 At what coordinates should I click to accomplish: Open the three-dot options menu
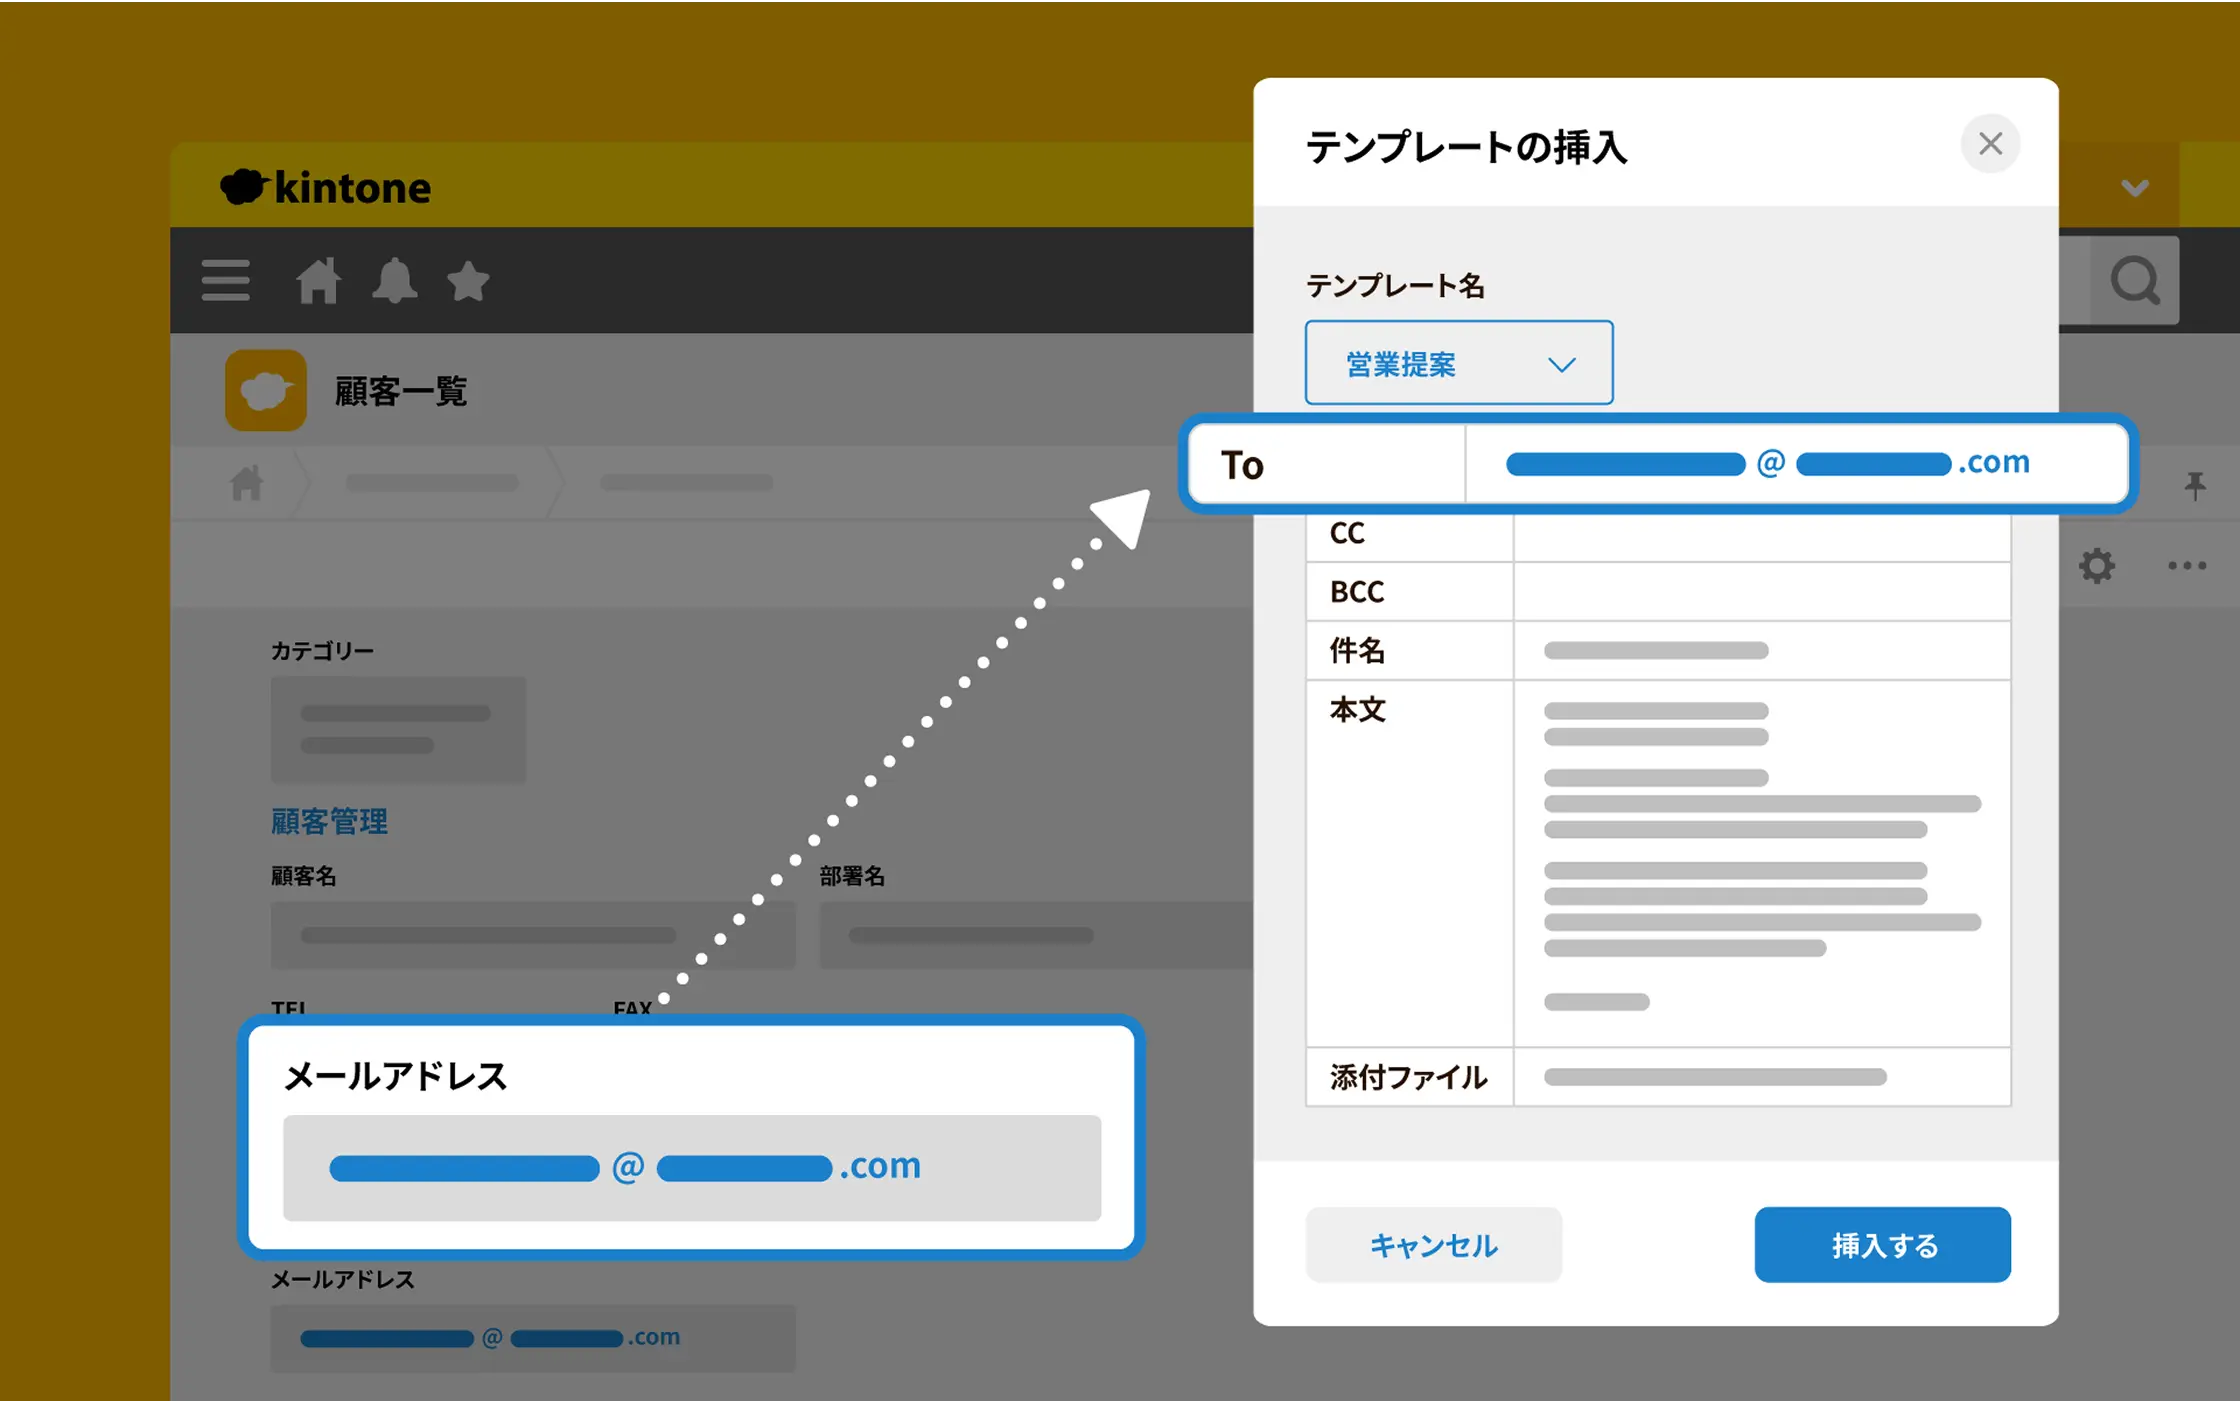(2186, 566)
